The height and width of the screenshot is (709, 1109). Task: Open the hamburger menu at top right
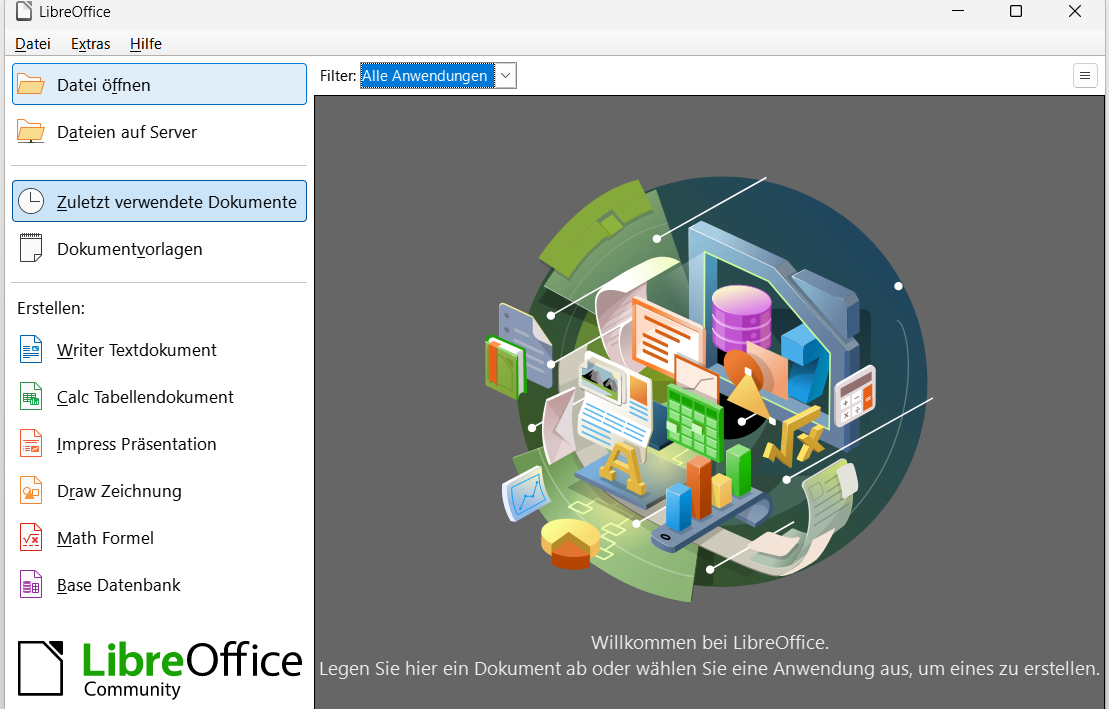pos(1085,76)
